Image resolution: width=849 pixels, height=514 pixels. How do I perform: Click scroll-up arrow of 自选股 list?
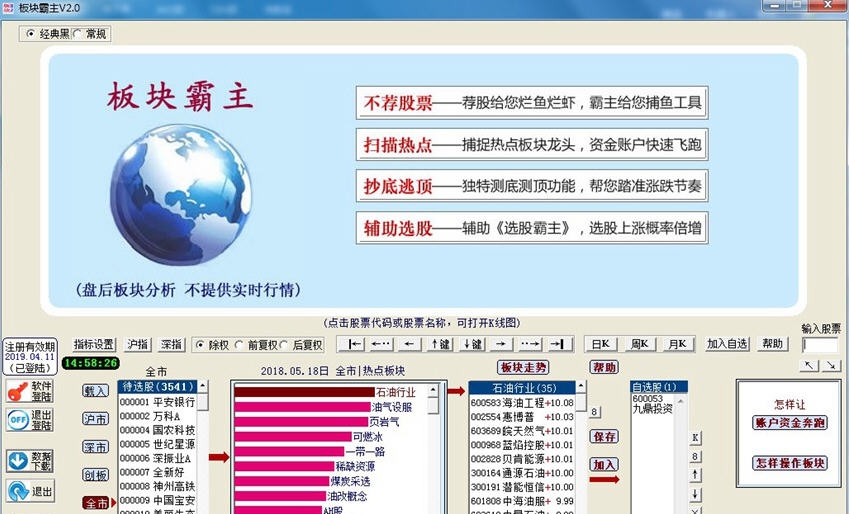point(681,401)
